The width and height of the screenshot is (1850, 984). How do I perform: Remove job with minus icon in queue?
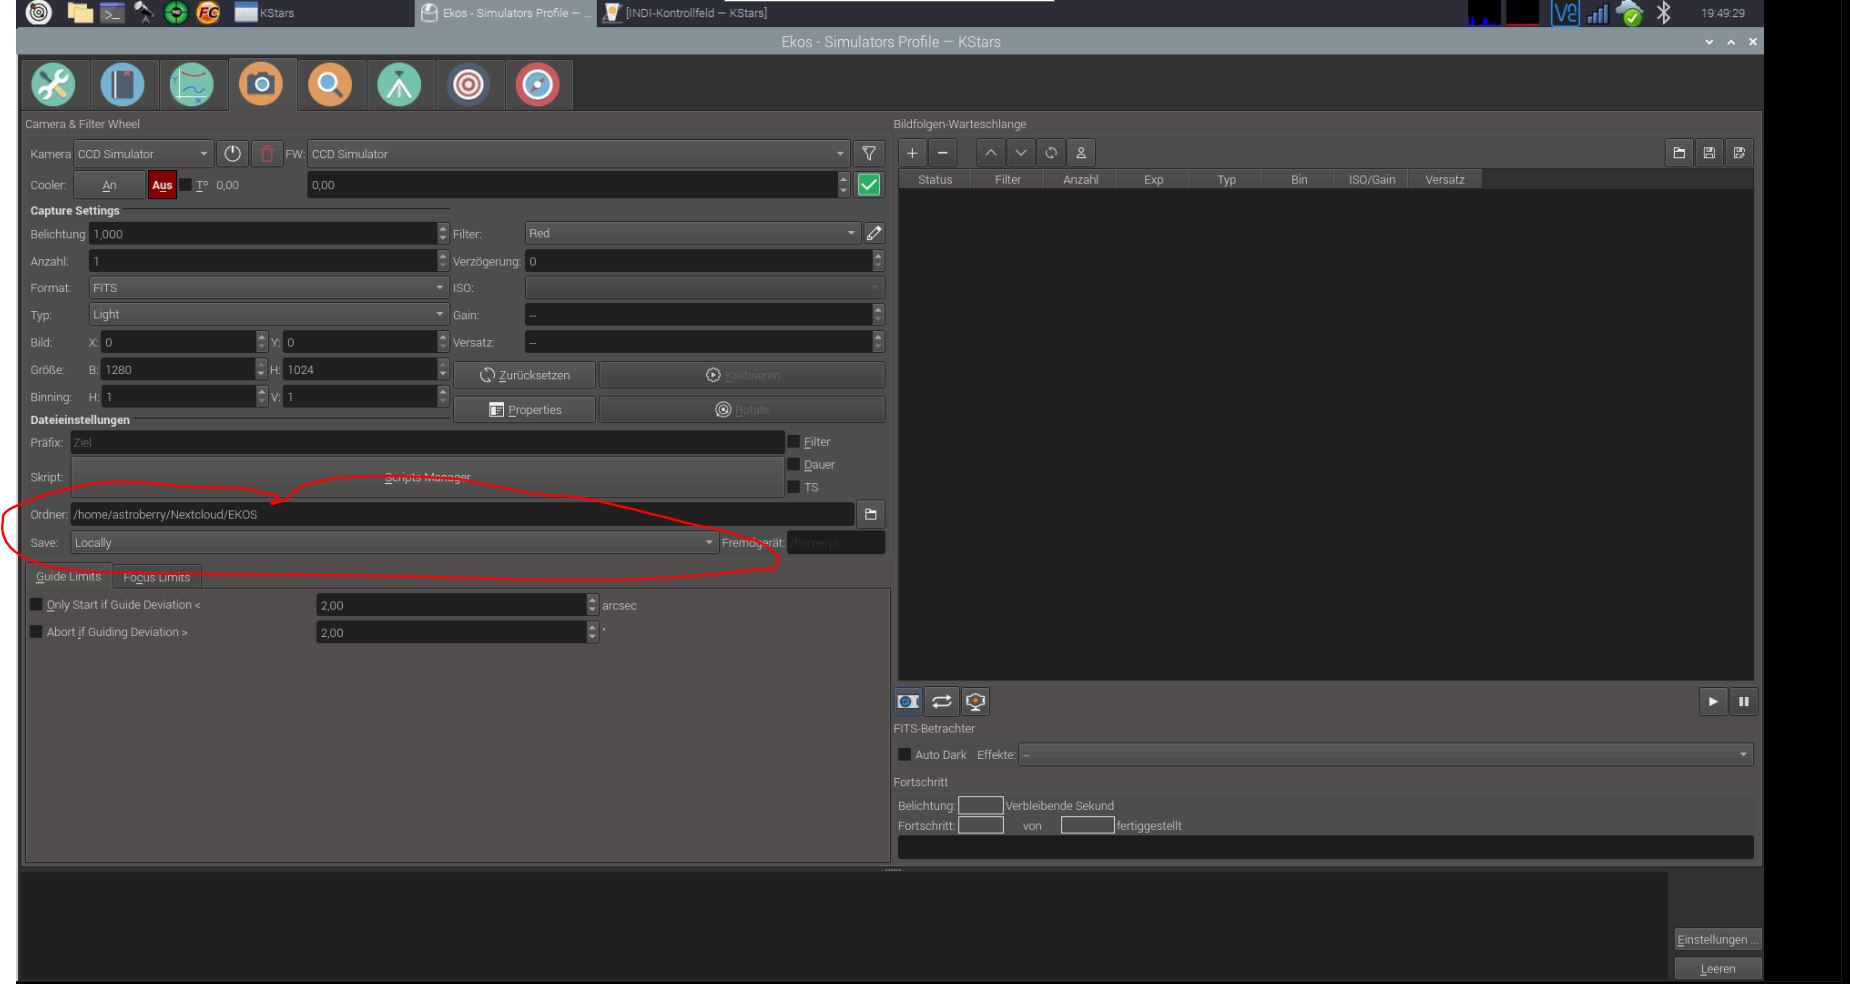click(945, 154)
